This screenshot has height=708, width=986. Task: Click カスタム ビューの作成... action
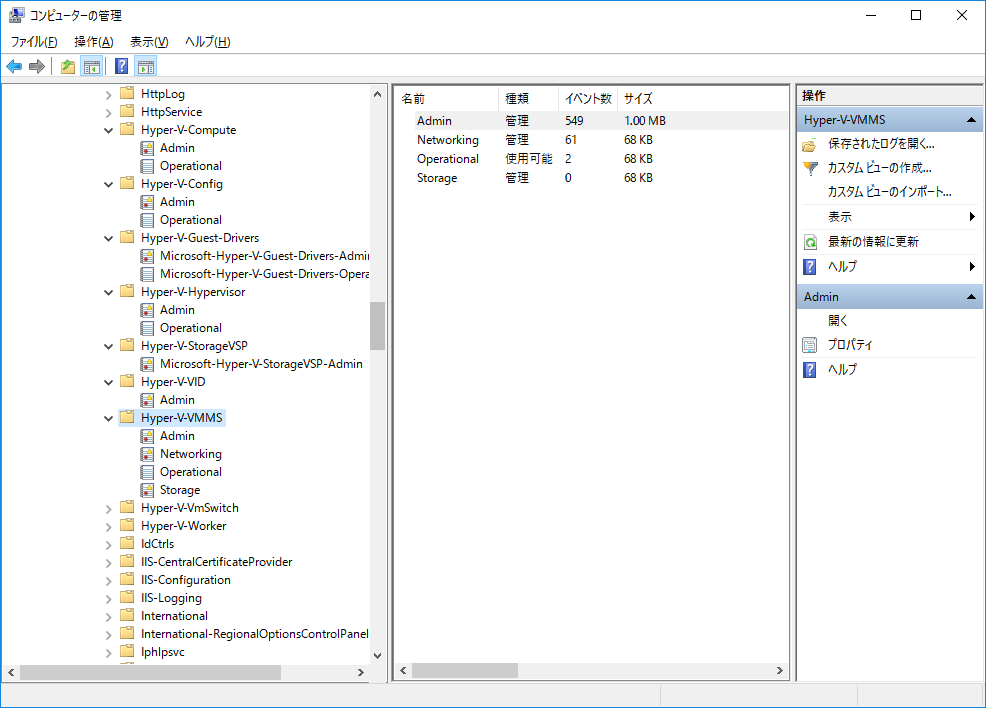point(879,168)
